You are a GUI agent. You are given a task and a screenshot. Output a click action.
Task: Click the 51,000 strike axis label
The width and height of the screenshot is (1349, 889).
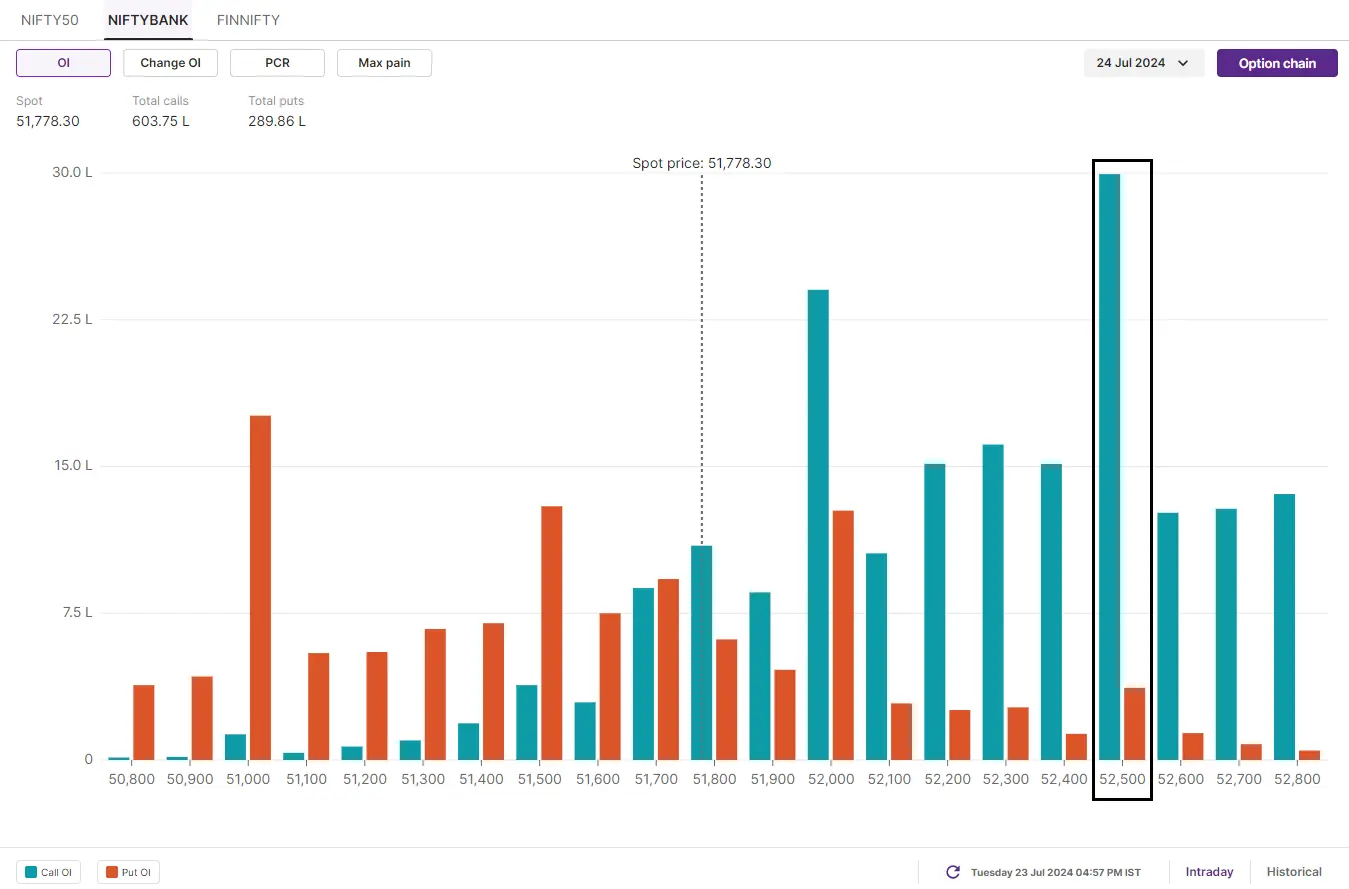click(248, 779)
